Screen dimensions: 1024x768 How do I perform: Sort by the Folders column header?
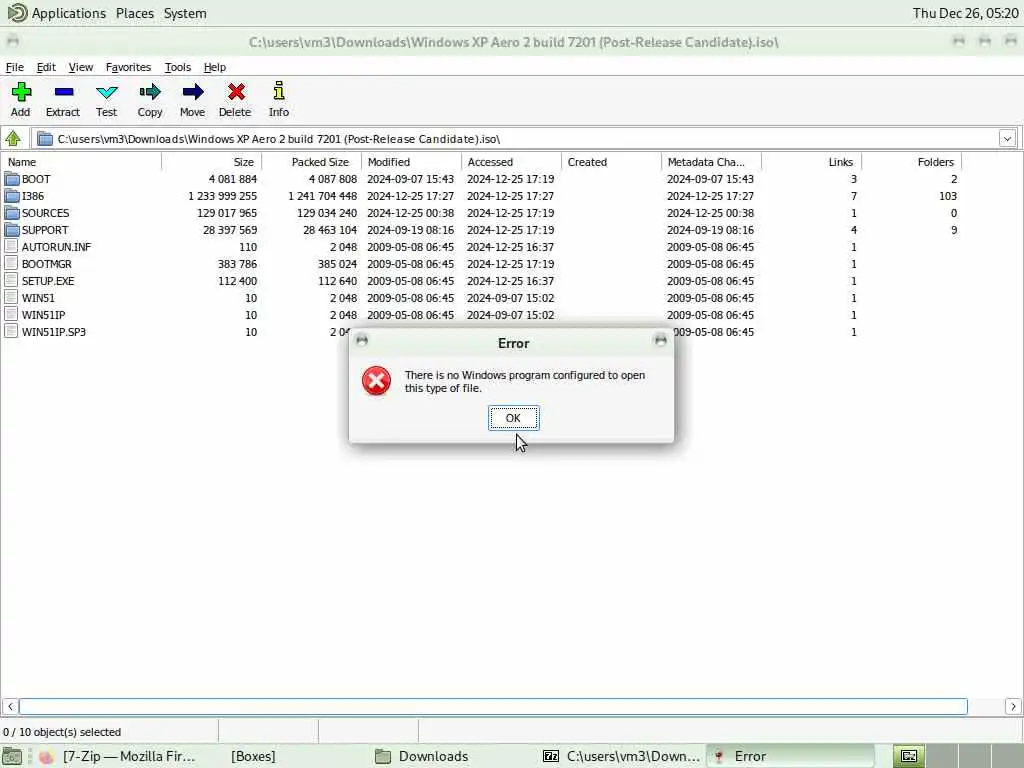912,162
